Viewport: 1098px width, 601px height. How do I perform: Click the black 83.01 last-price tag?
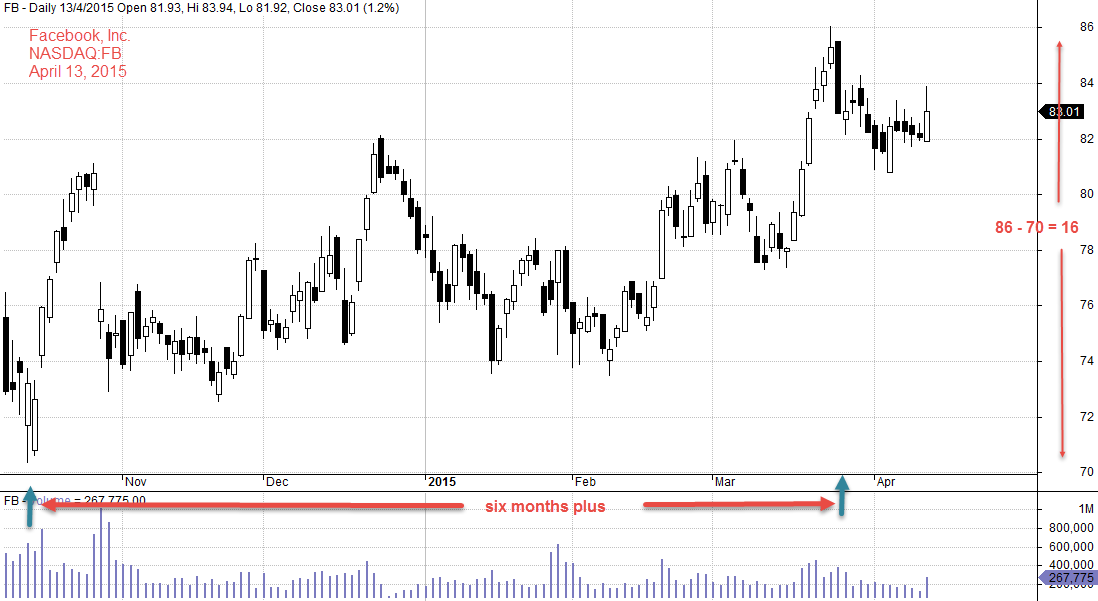(x=1062, y=111)
